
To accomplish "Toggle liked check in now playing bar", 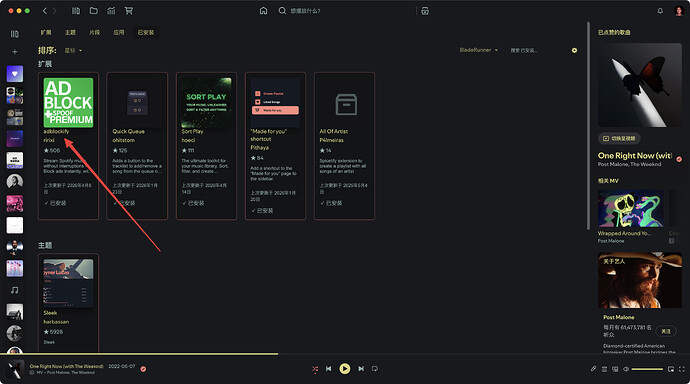I will [x=143, y=369].
